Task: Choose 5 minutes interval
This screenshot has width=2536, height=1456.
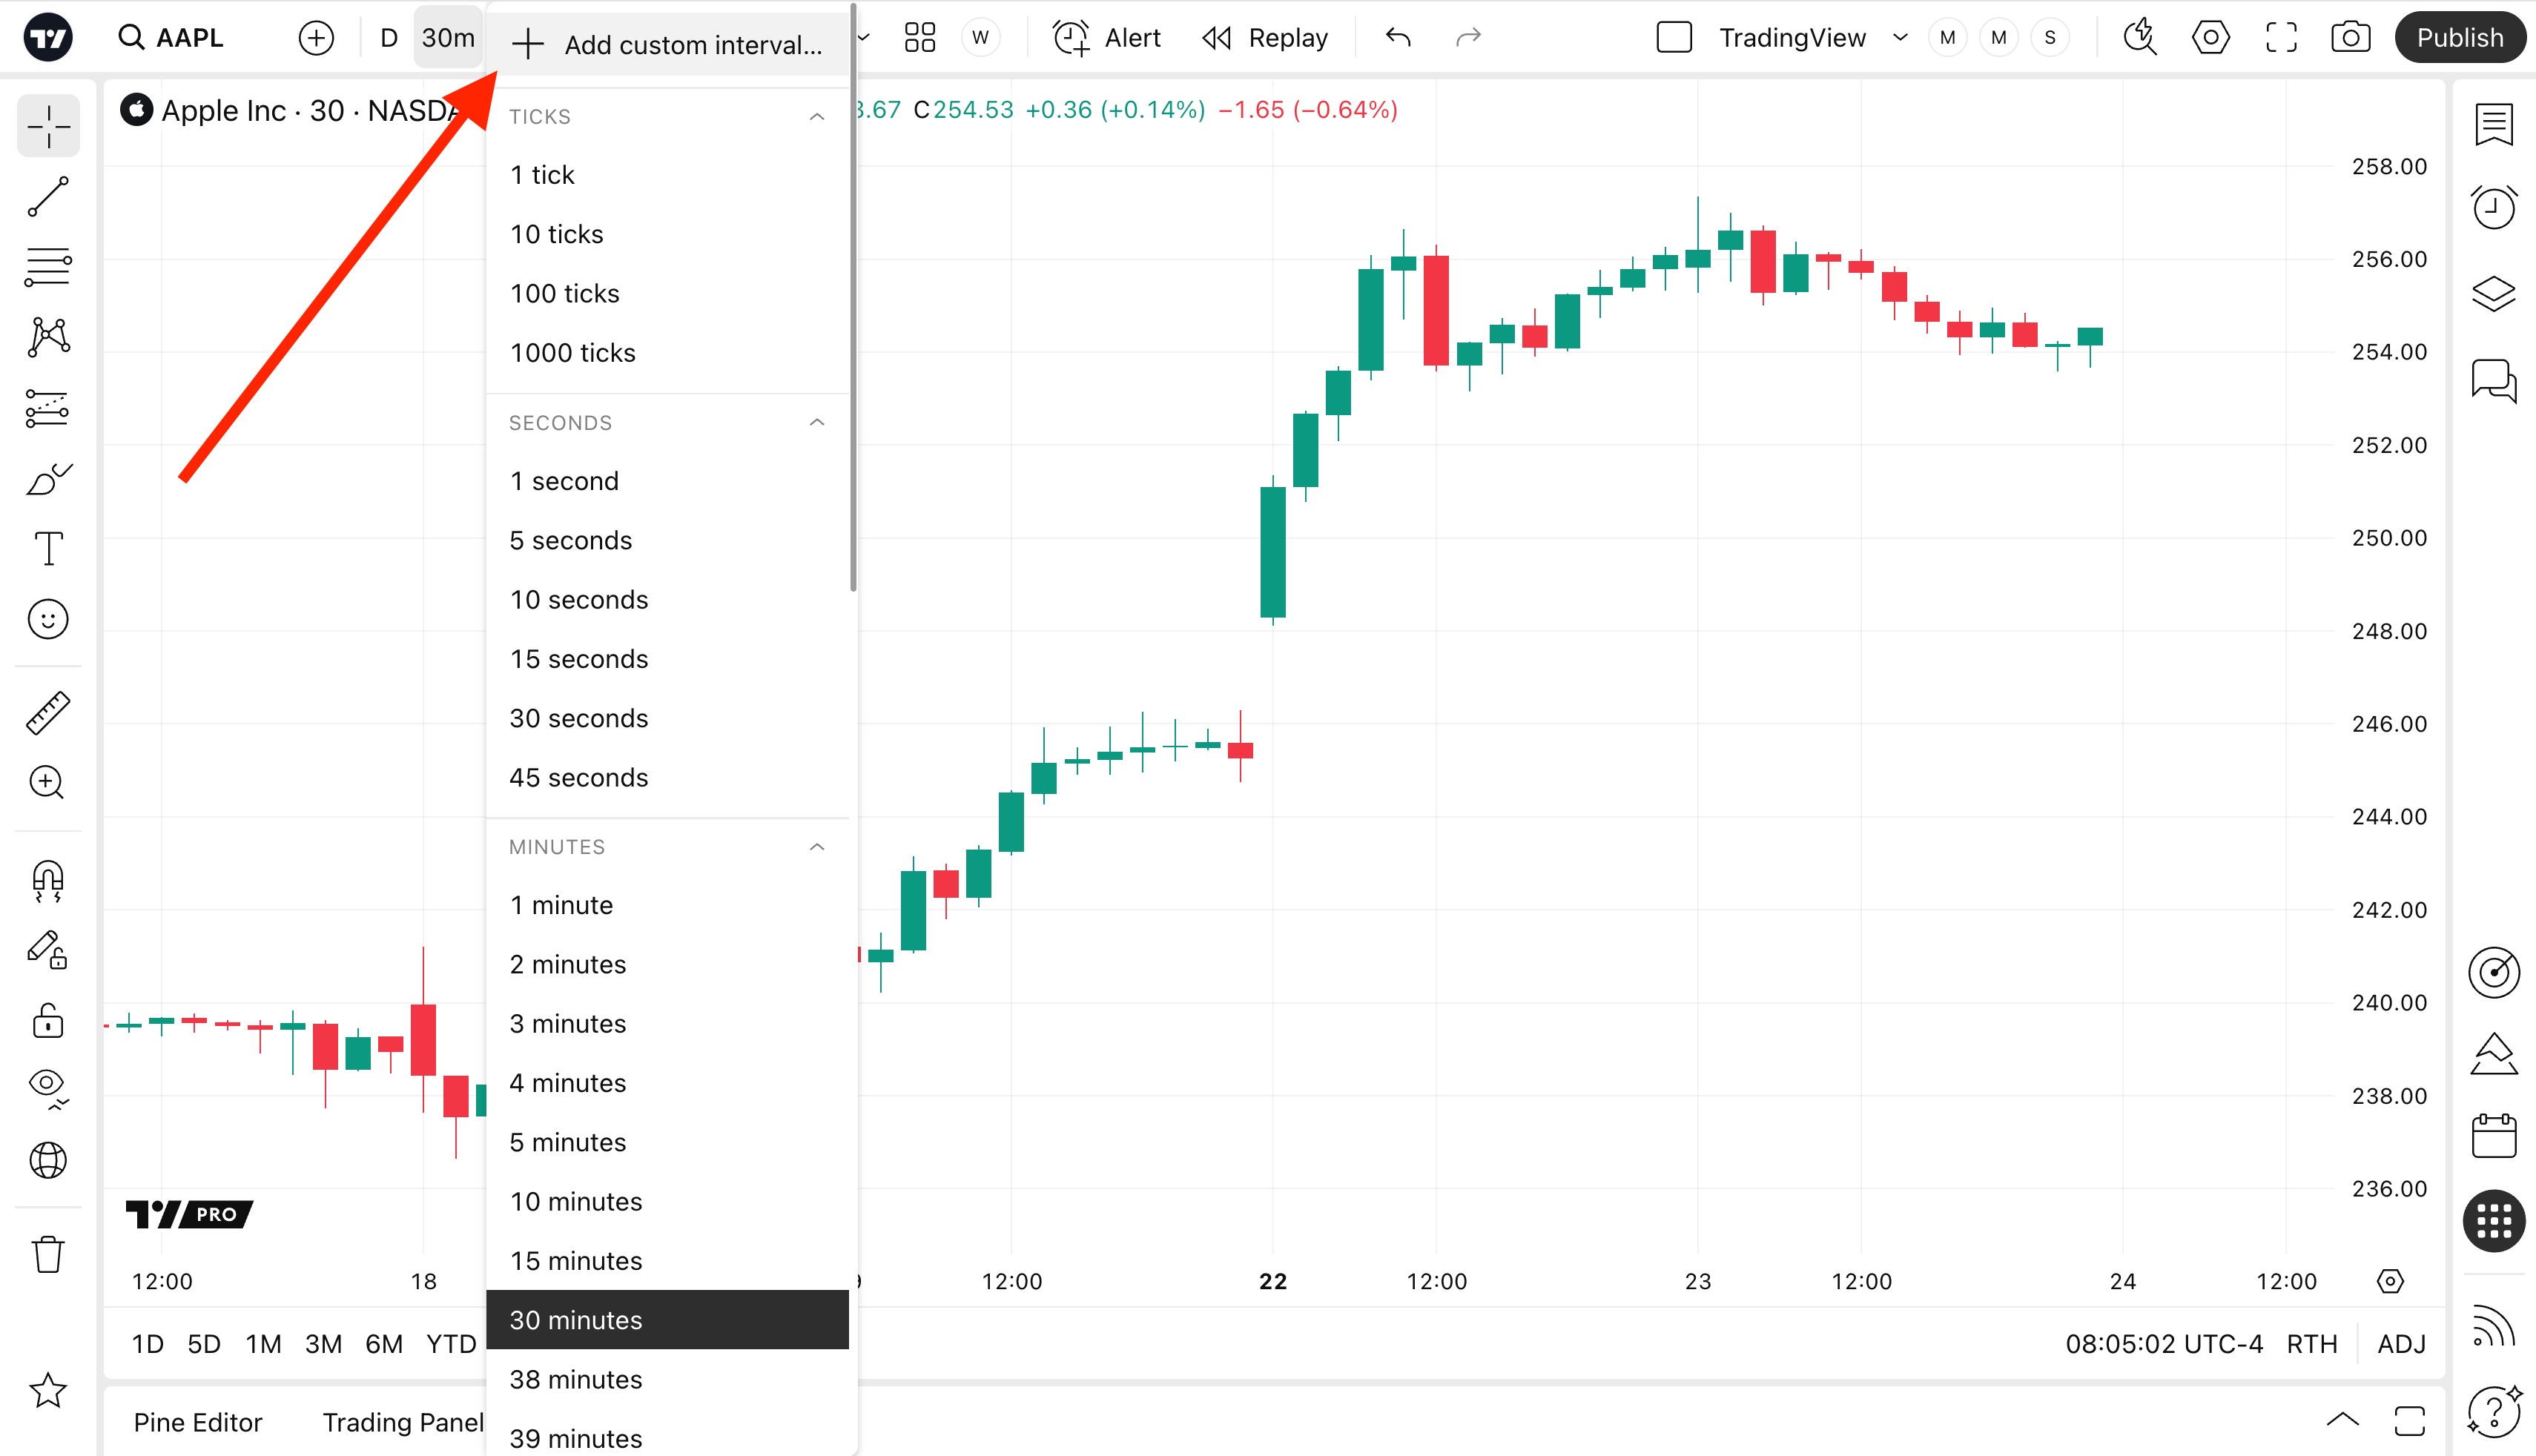Action: click(568, 1142)
